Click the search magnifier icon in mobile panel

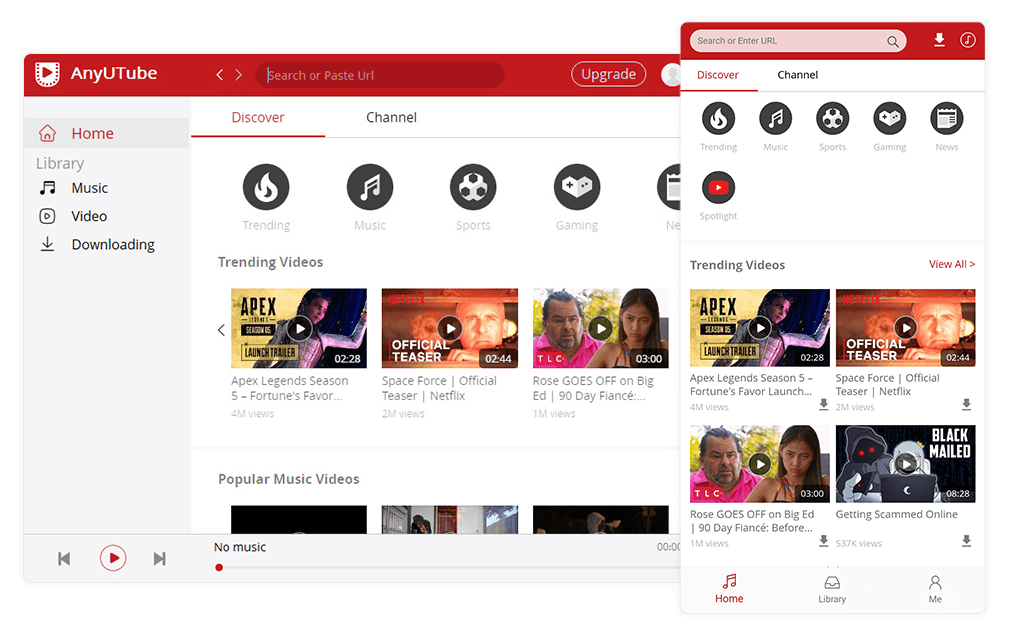point(892,42)
